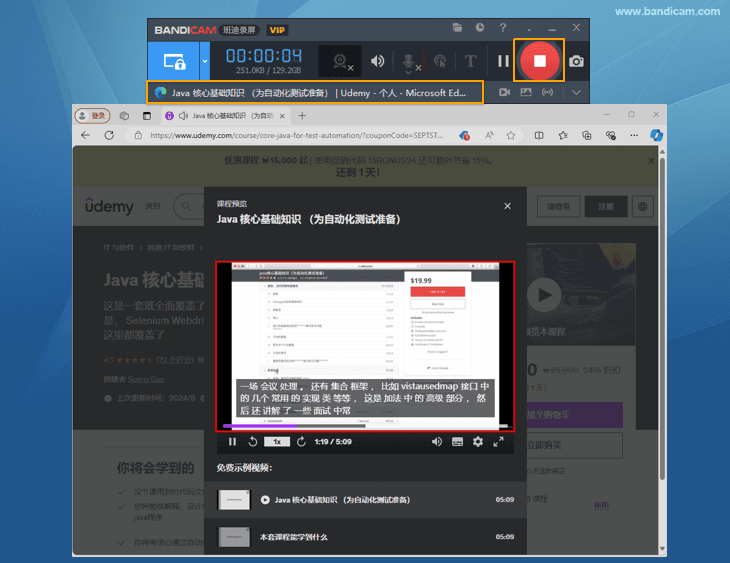The image size is (730, 563).
Task: Open Edge favorites list icon
Action: pos(563,135)
